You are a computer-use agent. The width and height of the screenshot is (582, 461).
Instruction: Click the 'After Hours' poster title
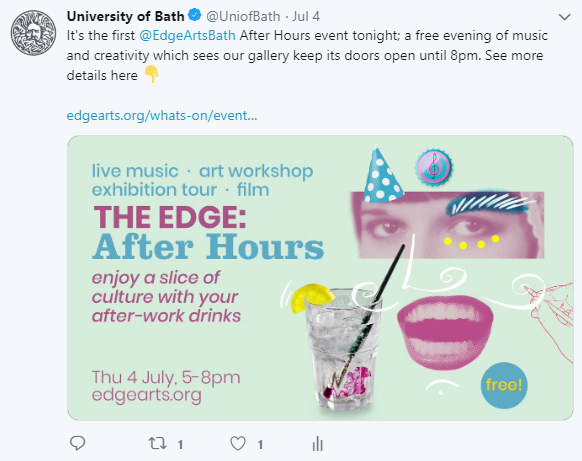208,246
